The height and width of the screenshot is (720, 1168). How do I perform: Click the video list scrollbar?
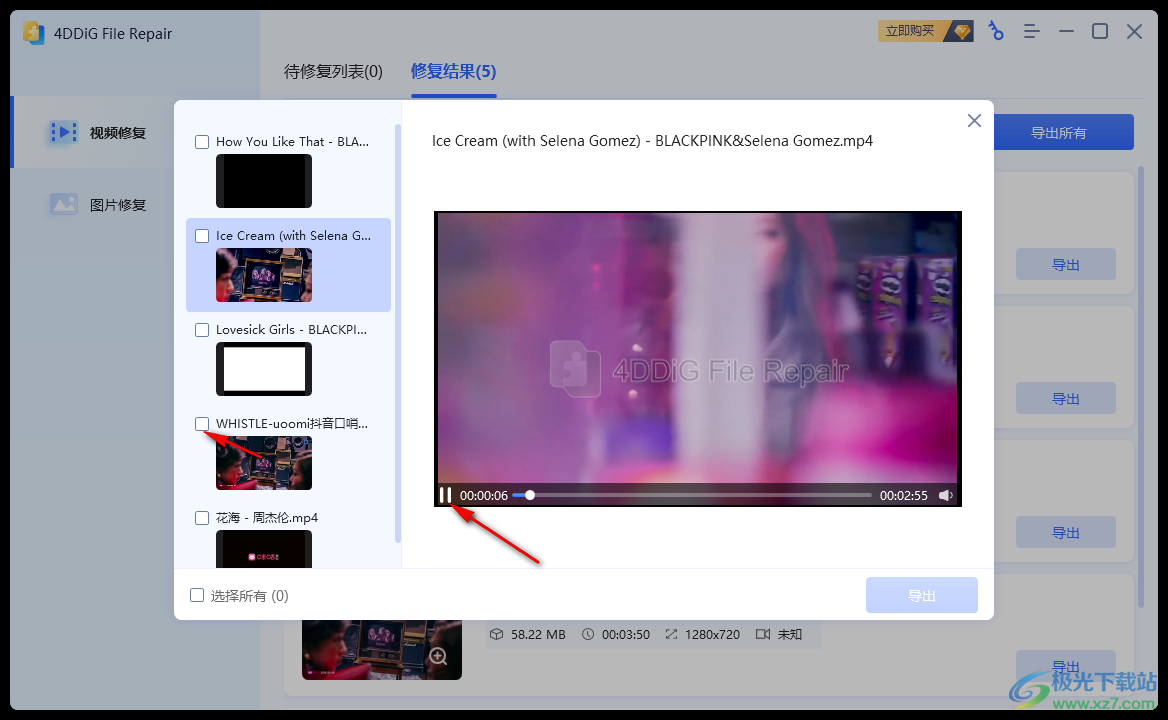pos(397,335)
